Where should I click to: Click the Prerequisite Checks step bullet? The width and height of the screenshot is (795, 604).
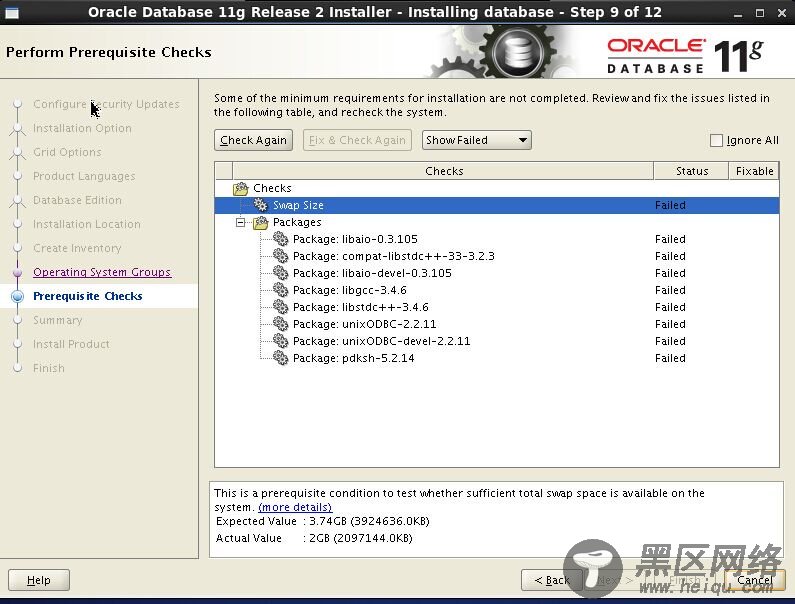[17, 296]
